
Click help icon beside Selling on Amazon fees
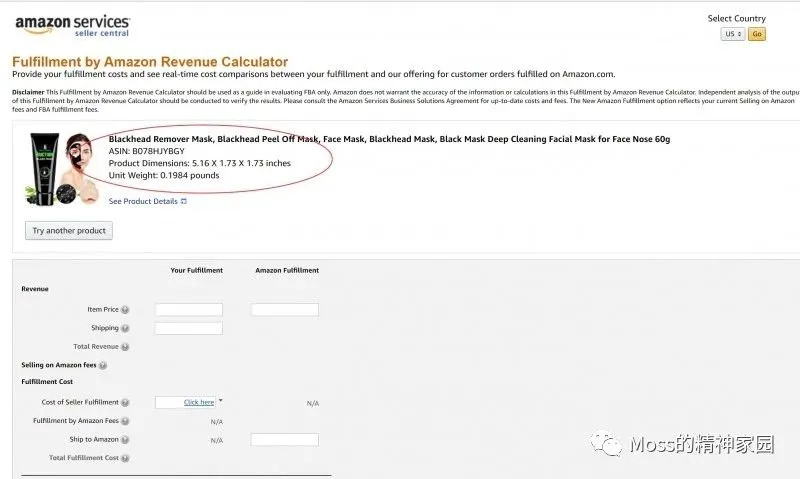coord(103,365)
